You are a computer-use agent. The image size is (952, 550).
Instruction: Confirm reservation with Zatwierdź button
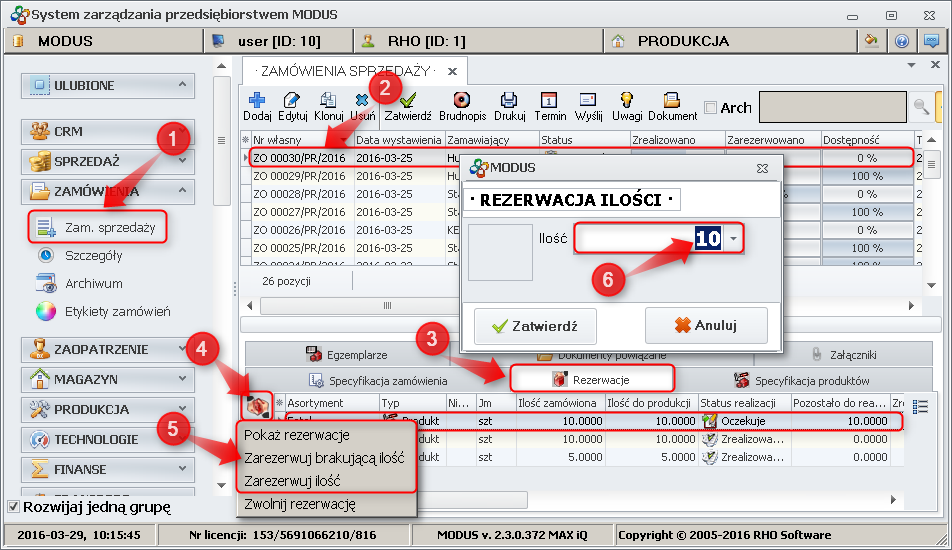[x=535, y=326]
